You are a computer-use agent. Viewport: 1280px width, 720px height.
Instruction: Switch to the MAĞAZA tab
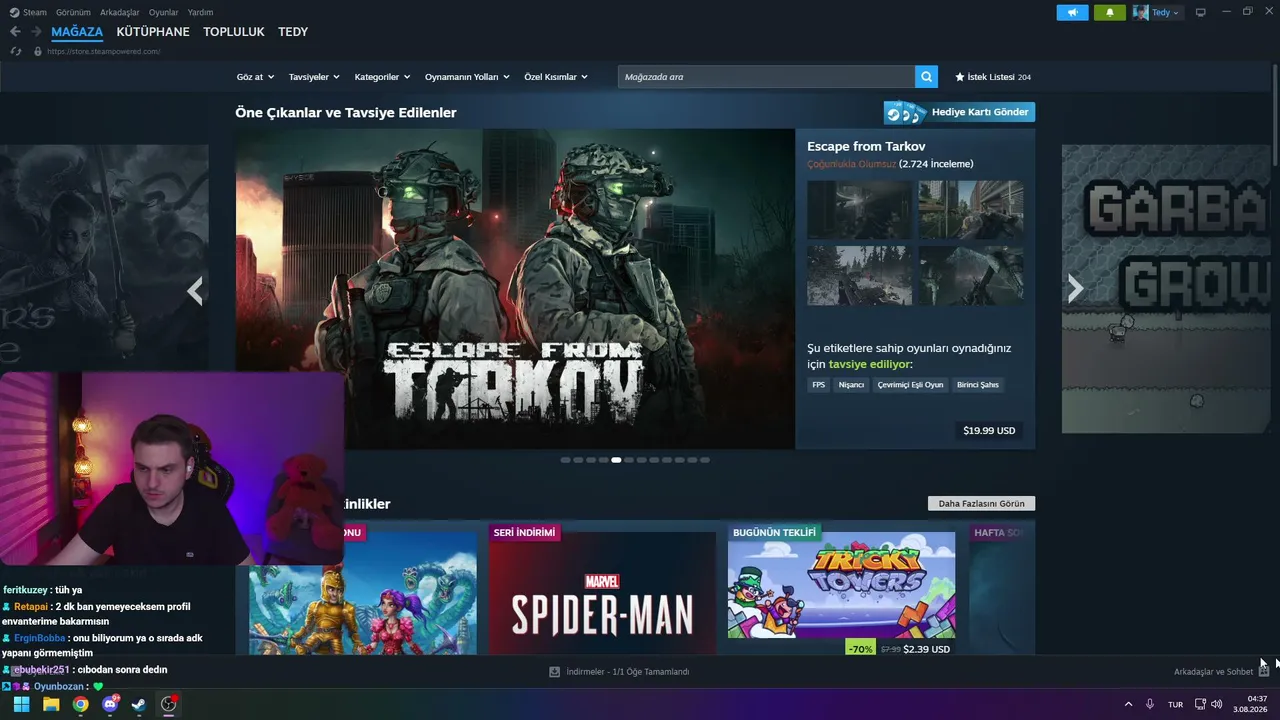[77, 32]
